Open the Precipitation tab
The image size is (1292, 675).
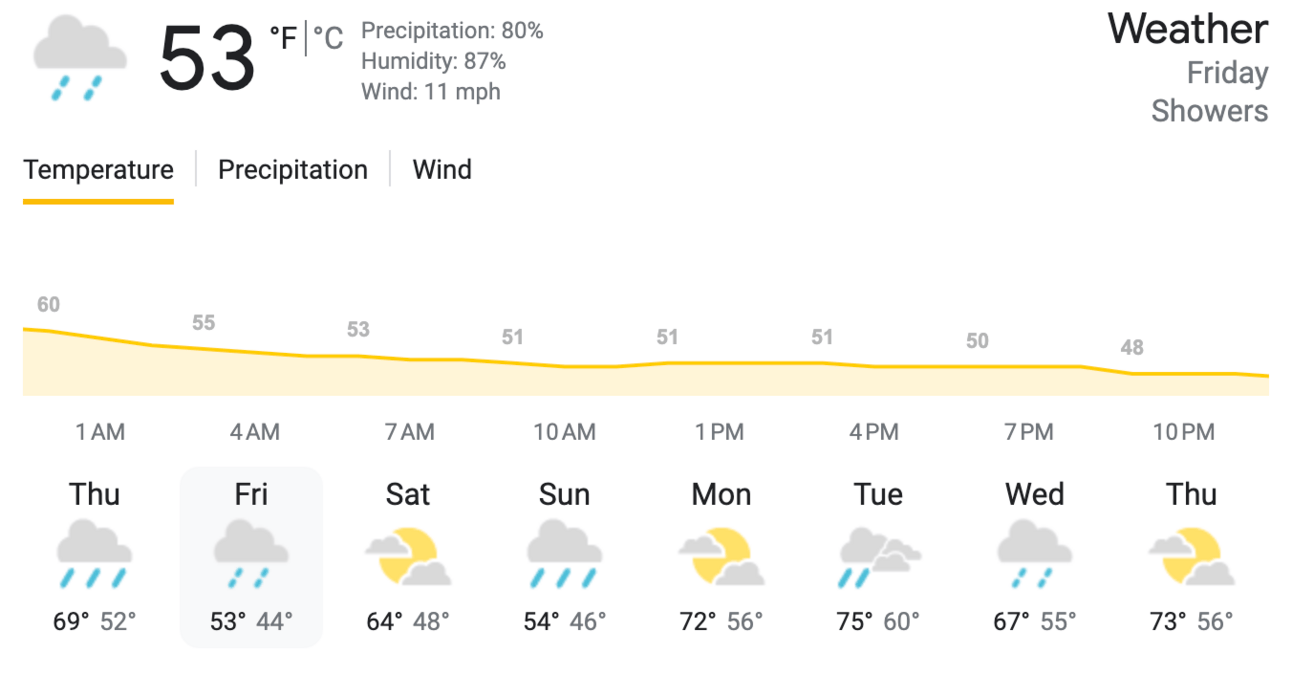[x=293, y=170]
